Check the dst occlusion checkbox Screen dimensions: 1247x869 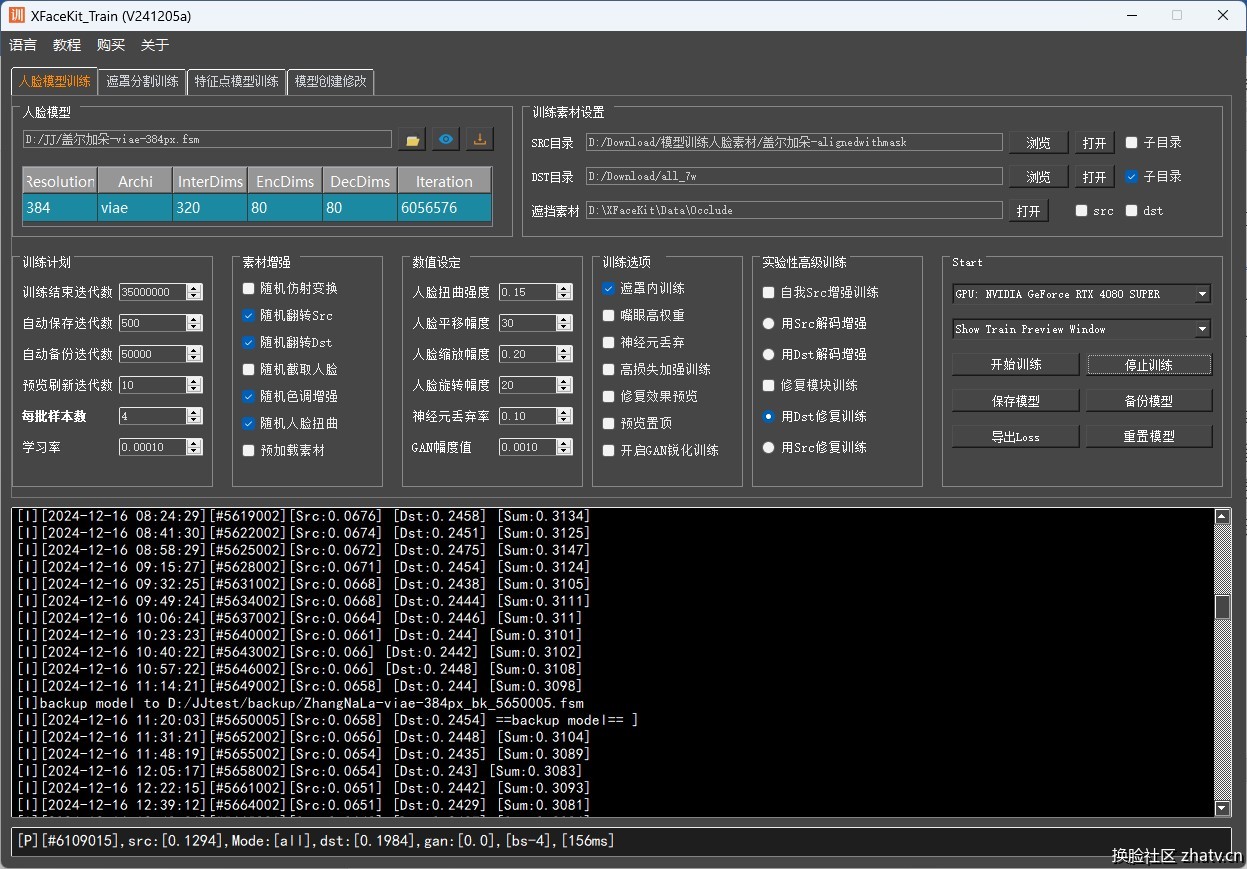tap(1131, 210)
